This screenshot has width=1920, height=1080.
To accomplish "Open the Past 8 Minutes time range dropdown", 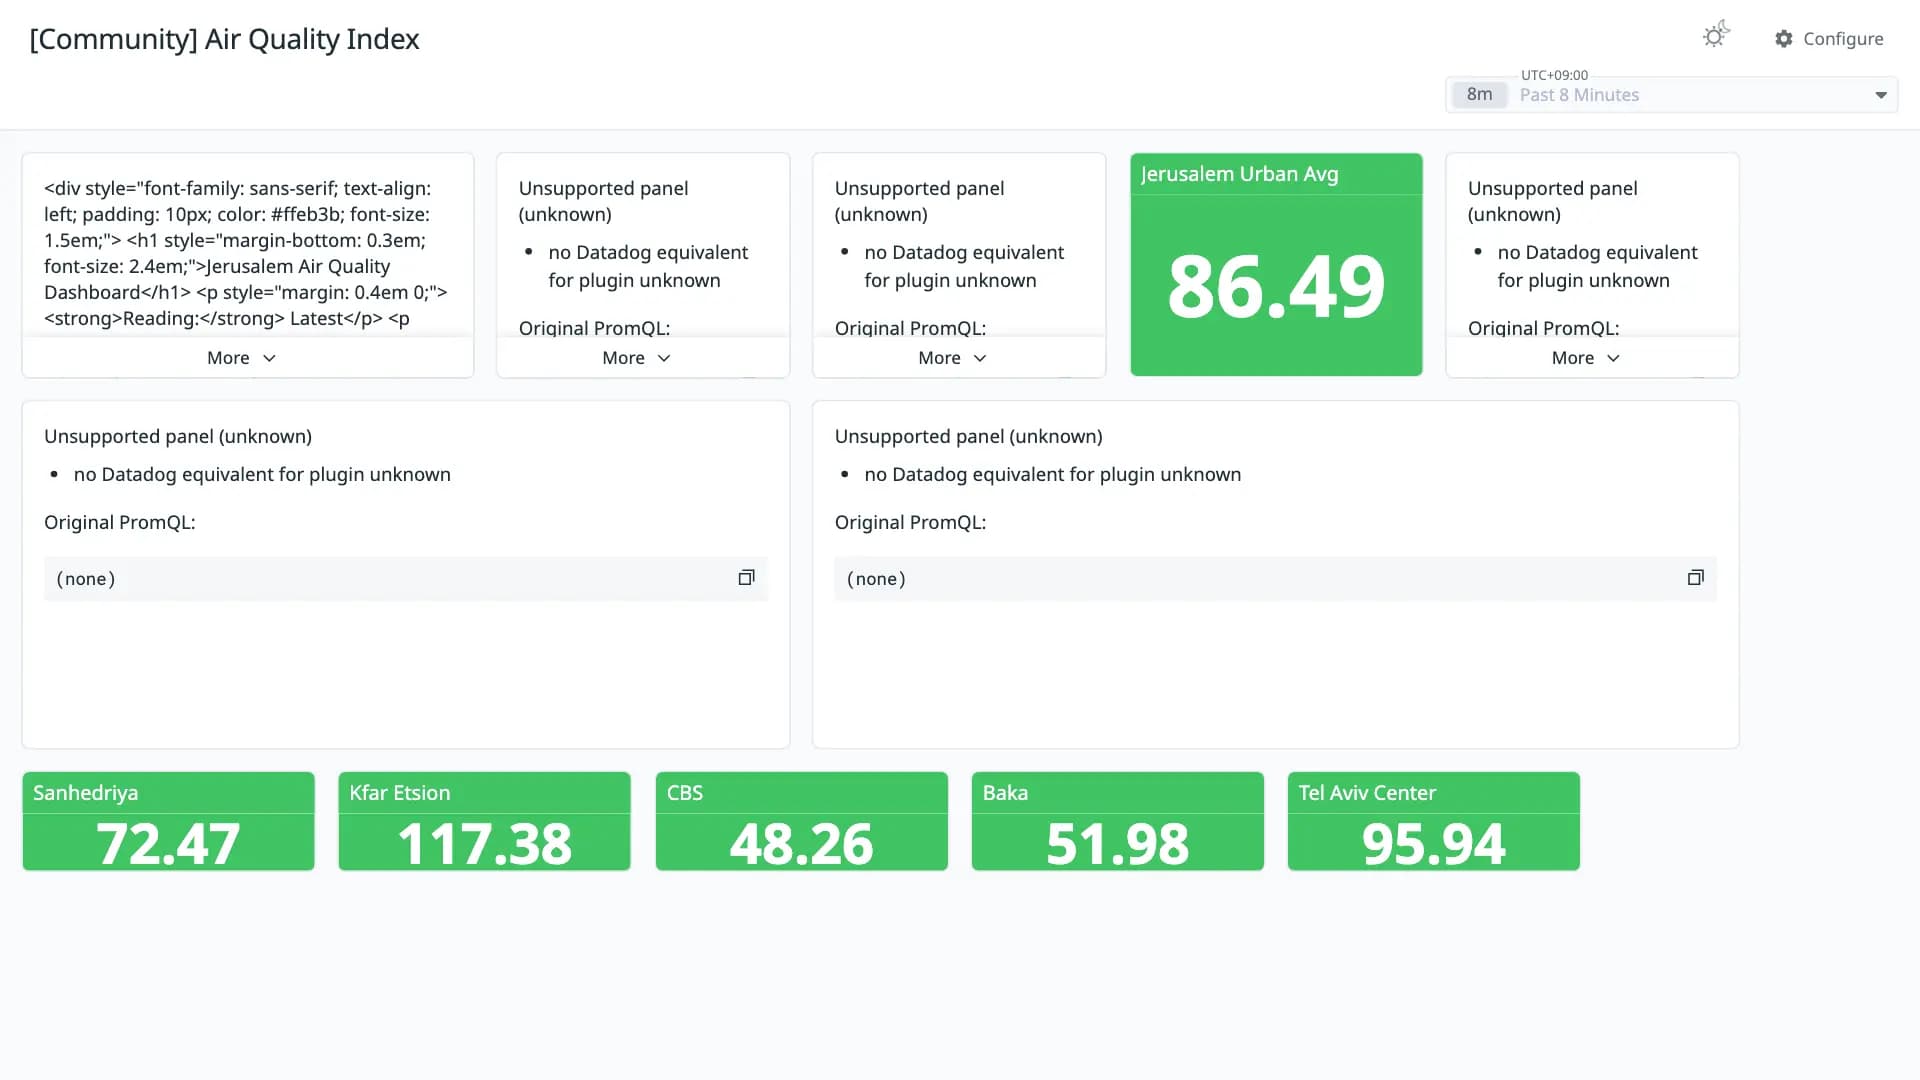I will 1672,95.
